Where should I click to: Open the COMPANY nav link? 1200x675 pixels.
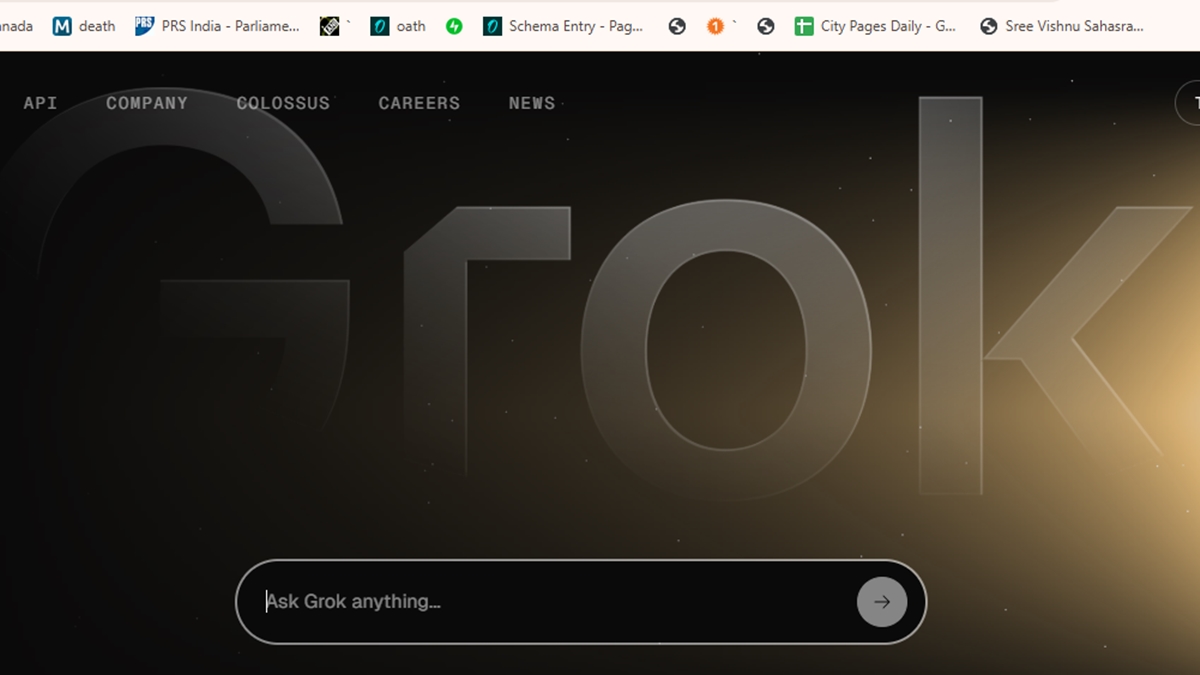[x=147, y=103]
